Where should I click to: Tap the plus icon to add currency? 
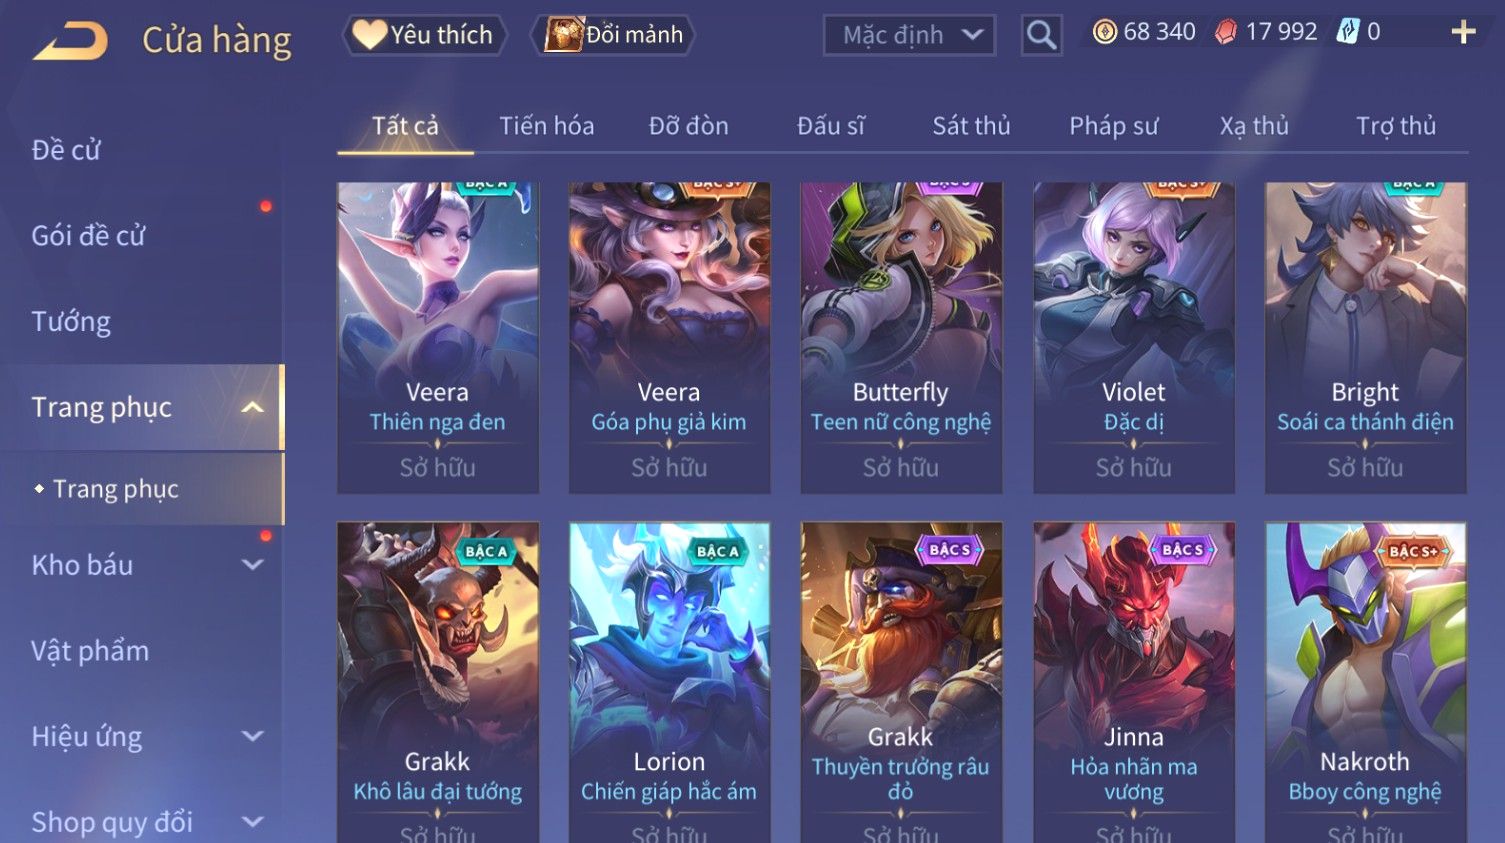(x=1463, y=33)
